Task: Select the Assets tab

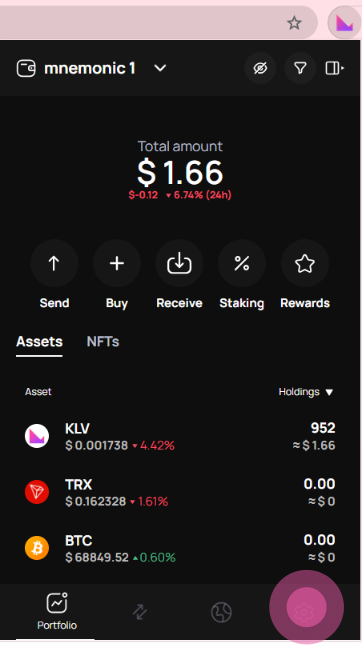Action: (x=39, y=341)
